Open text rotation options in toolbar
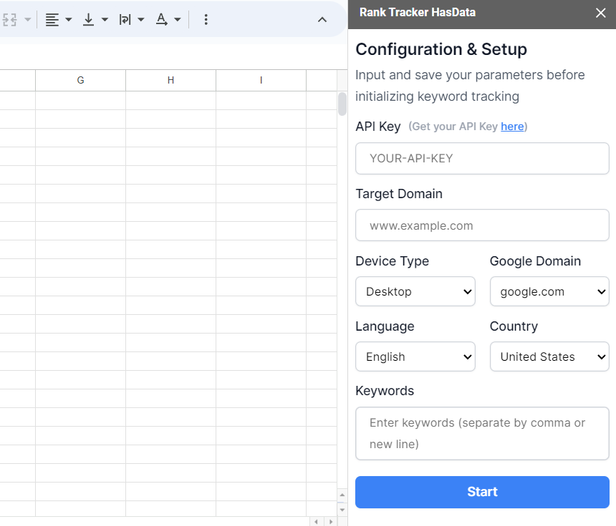 168,20
